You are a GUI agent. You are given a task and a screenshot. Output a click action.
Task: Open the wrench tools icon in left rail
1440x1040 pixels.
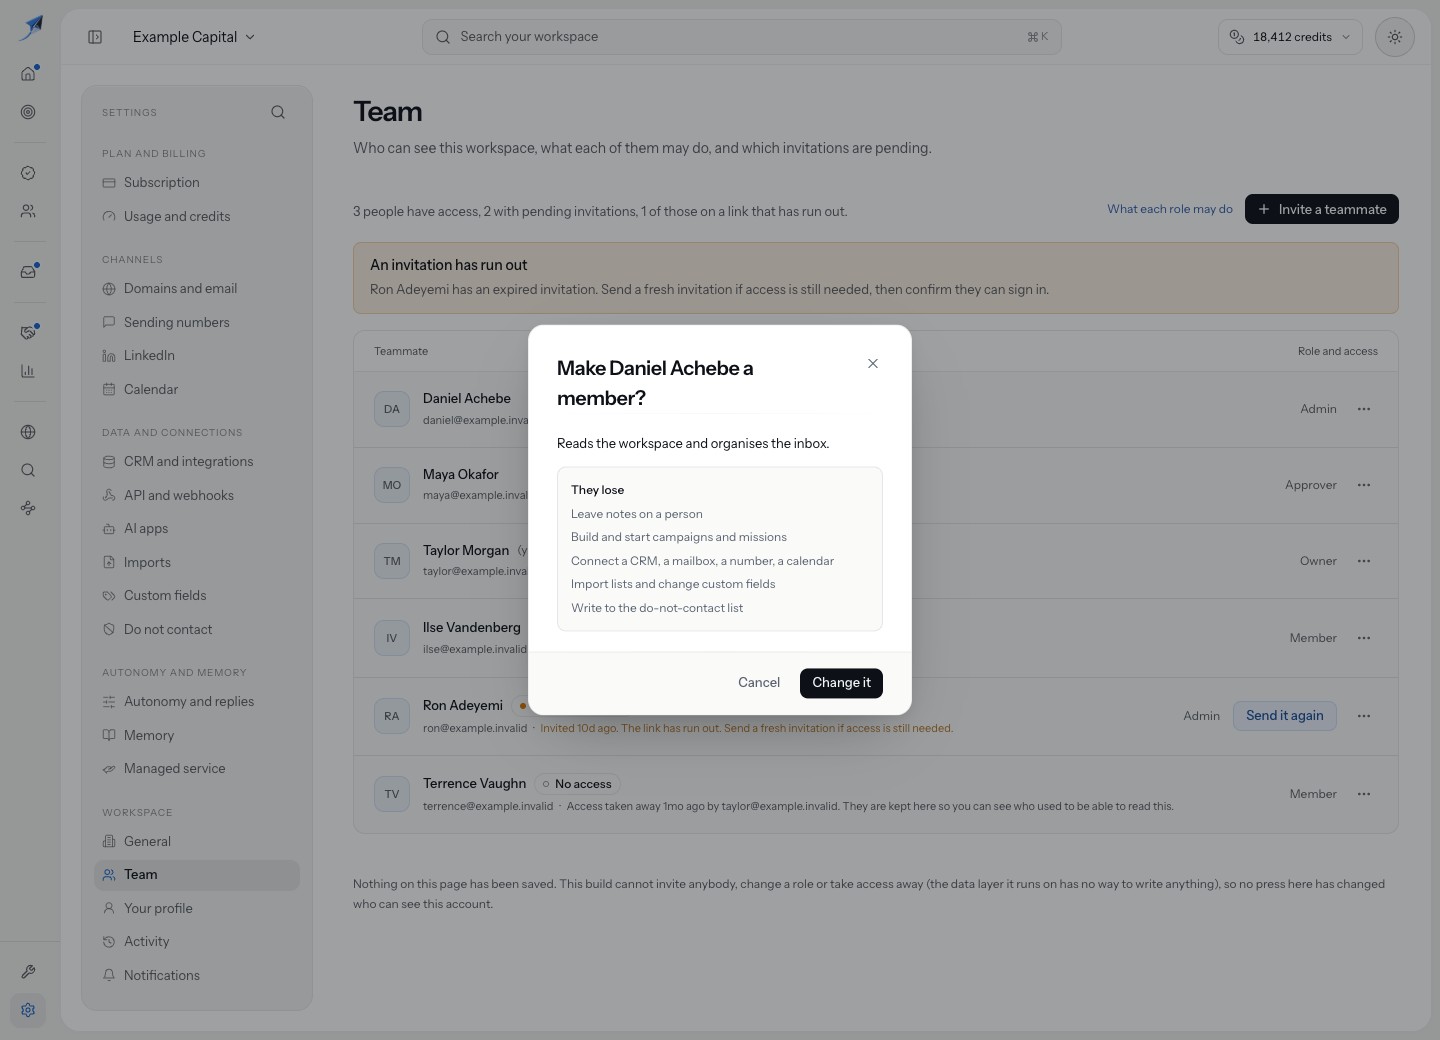[28, 972]
